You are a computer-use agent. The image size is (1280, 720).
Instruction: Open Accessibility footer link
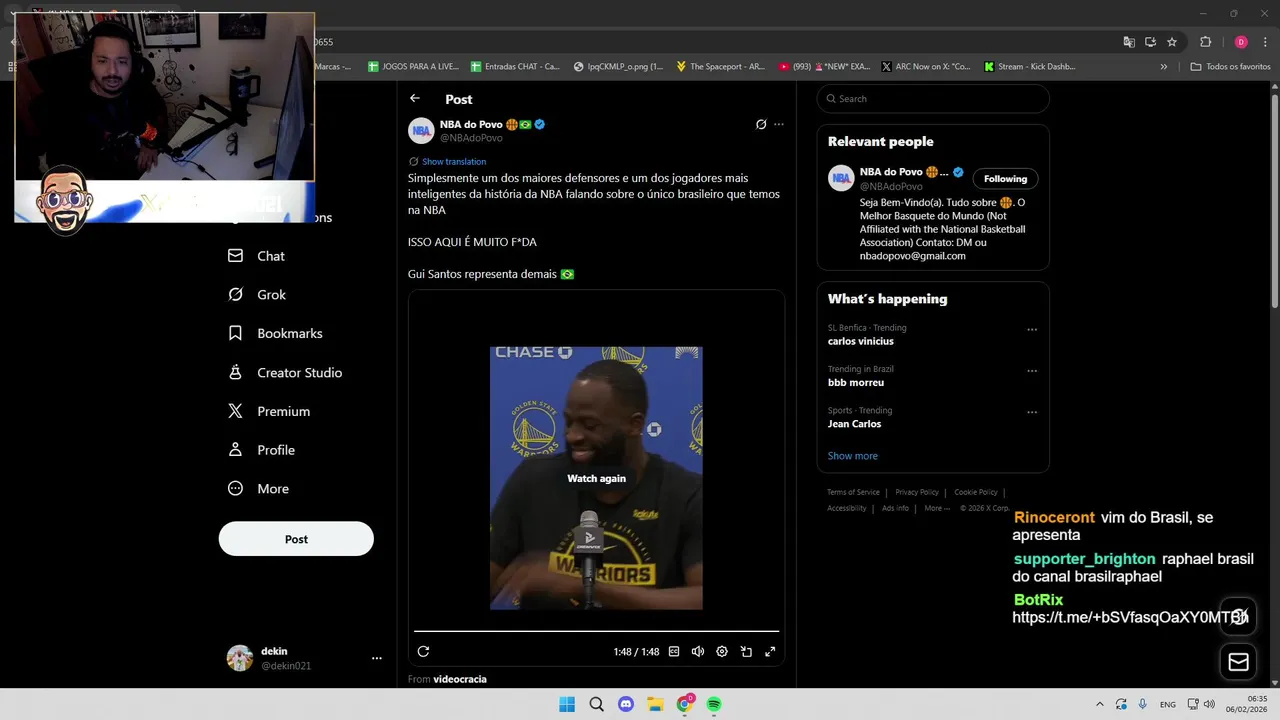(x=847, y=508)
